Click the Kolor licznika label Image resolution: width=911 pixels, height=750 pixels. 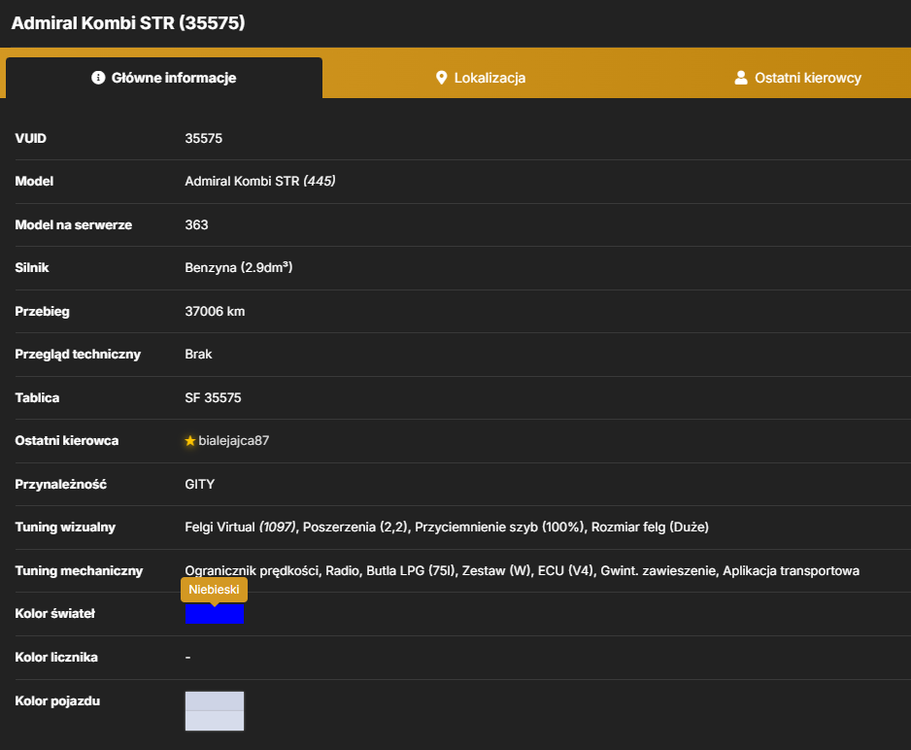pyautogui.click(x=56, y=658)
